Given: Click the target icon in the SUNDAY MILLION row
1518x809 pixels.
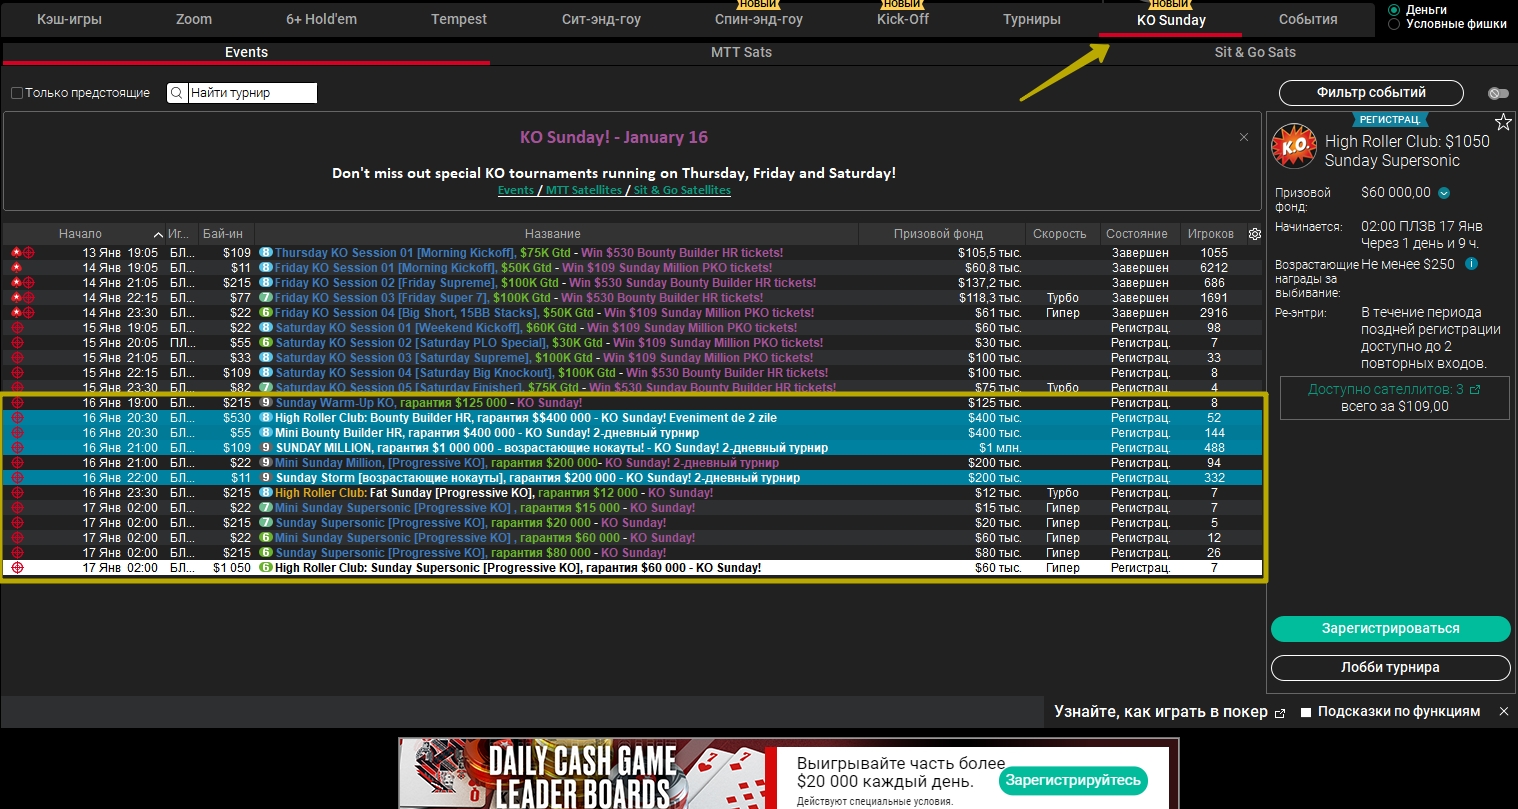Looking at the screenshot, I should point(17,448).
